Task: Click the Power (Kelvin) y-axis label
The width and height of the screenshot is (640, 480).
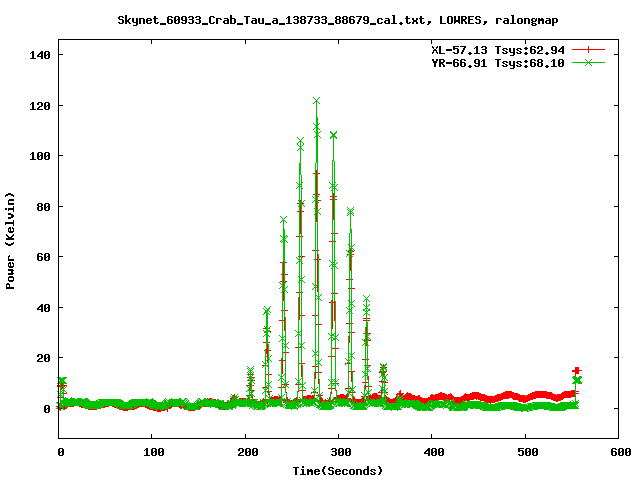Action: [10, 241]
